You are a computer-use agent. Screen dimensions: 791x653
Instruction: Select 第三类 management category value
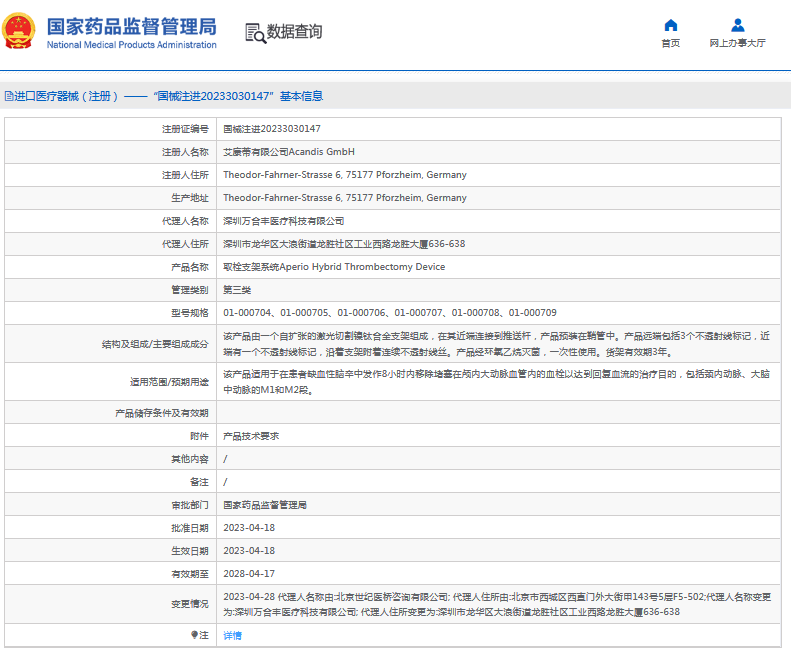237,290
